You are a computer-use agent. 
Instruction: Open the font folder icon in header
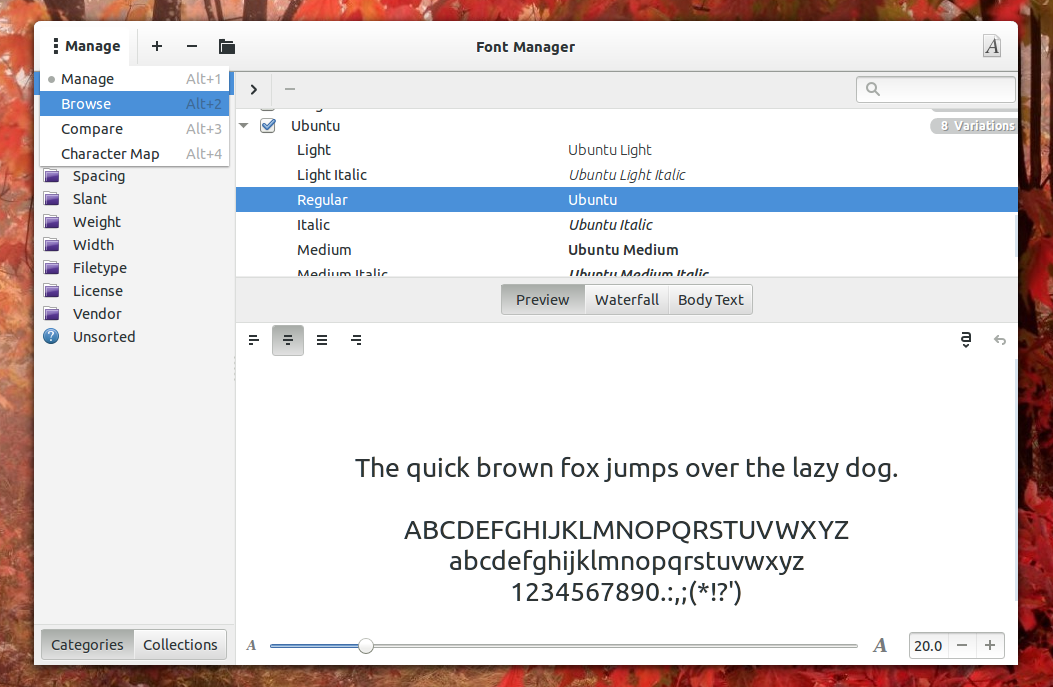227,46
